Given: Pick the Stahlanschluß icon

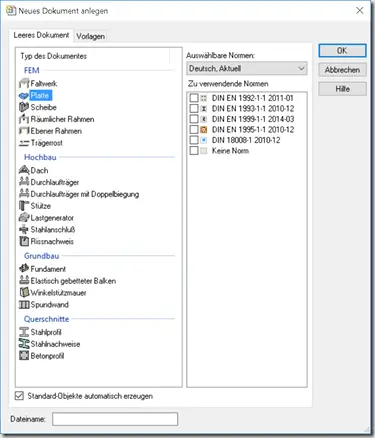Looking at the screenshot, I should click(x=24, y=230).
